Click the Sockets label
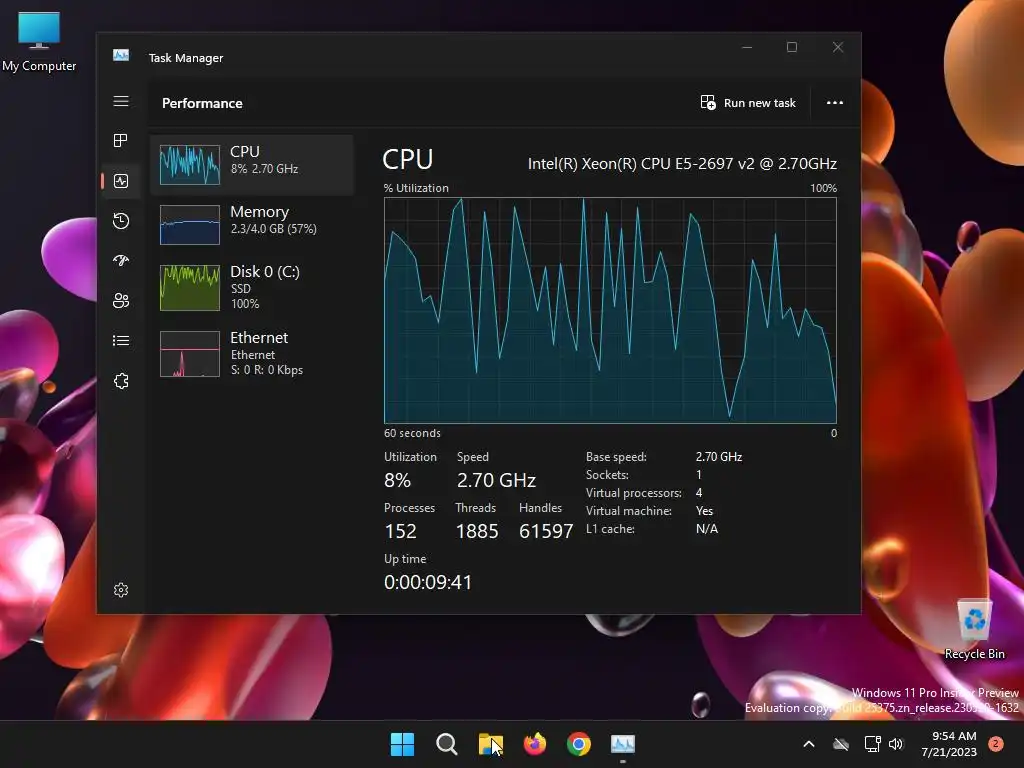The image size is (1024, 768). click(607, 475)
